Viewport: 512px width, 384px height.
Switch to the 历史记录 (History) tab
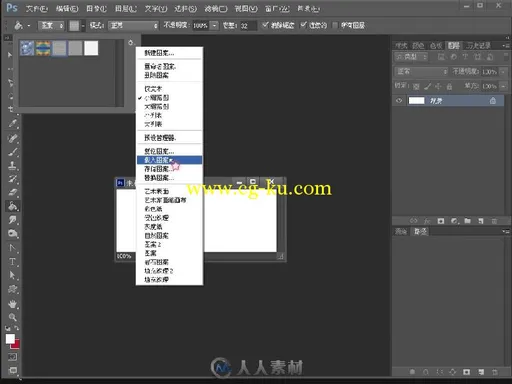478,46
